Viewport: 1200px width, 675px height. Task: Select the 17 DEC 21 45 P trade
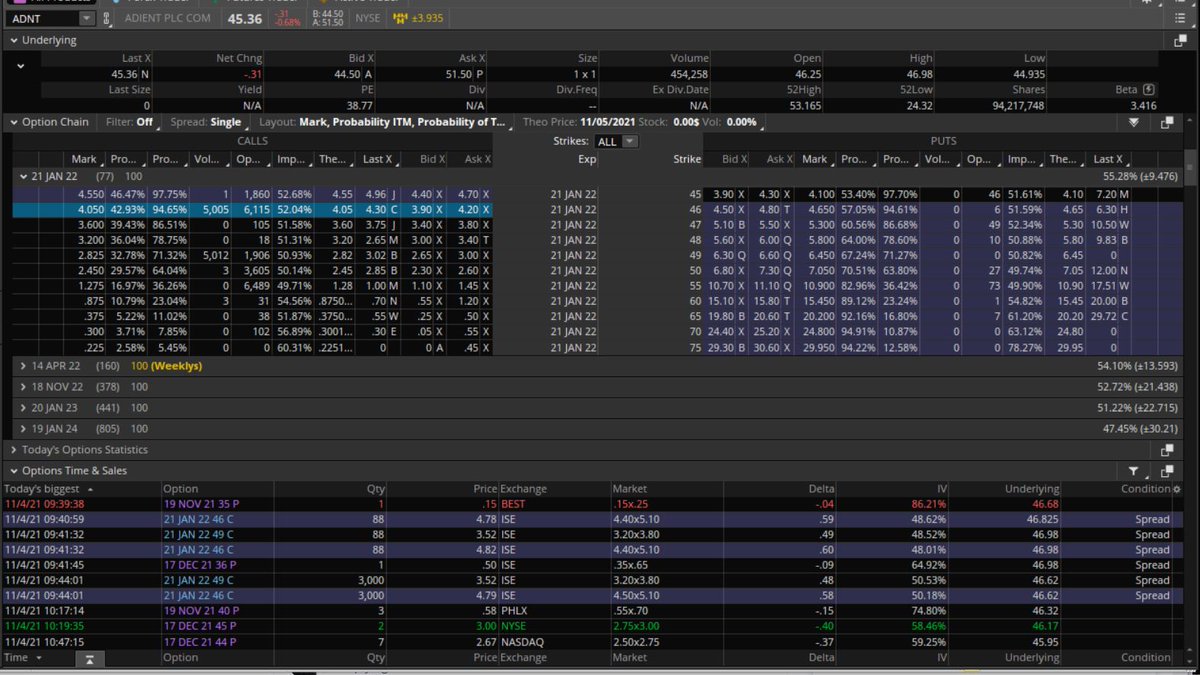click(588, 626)
